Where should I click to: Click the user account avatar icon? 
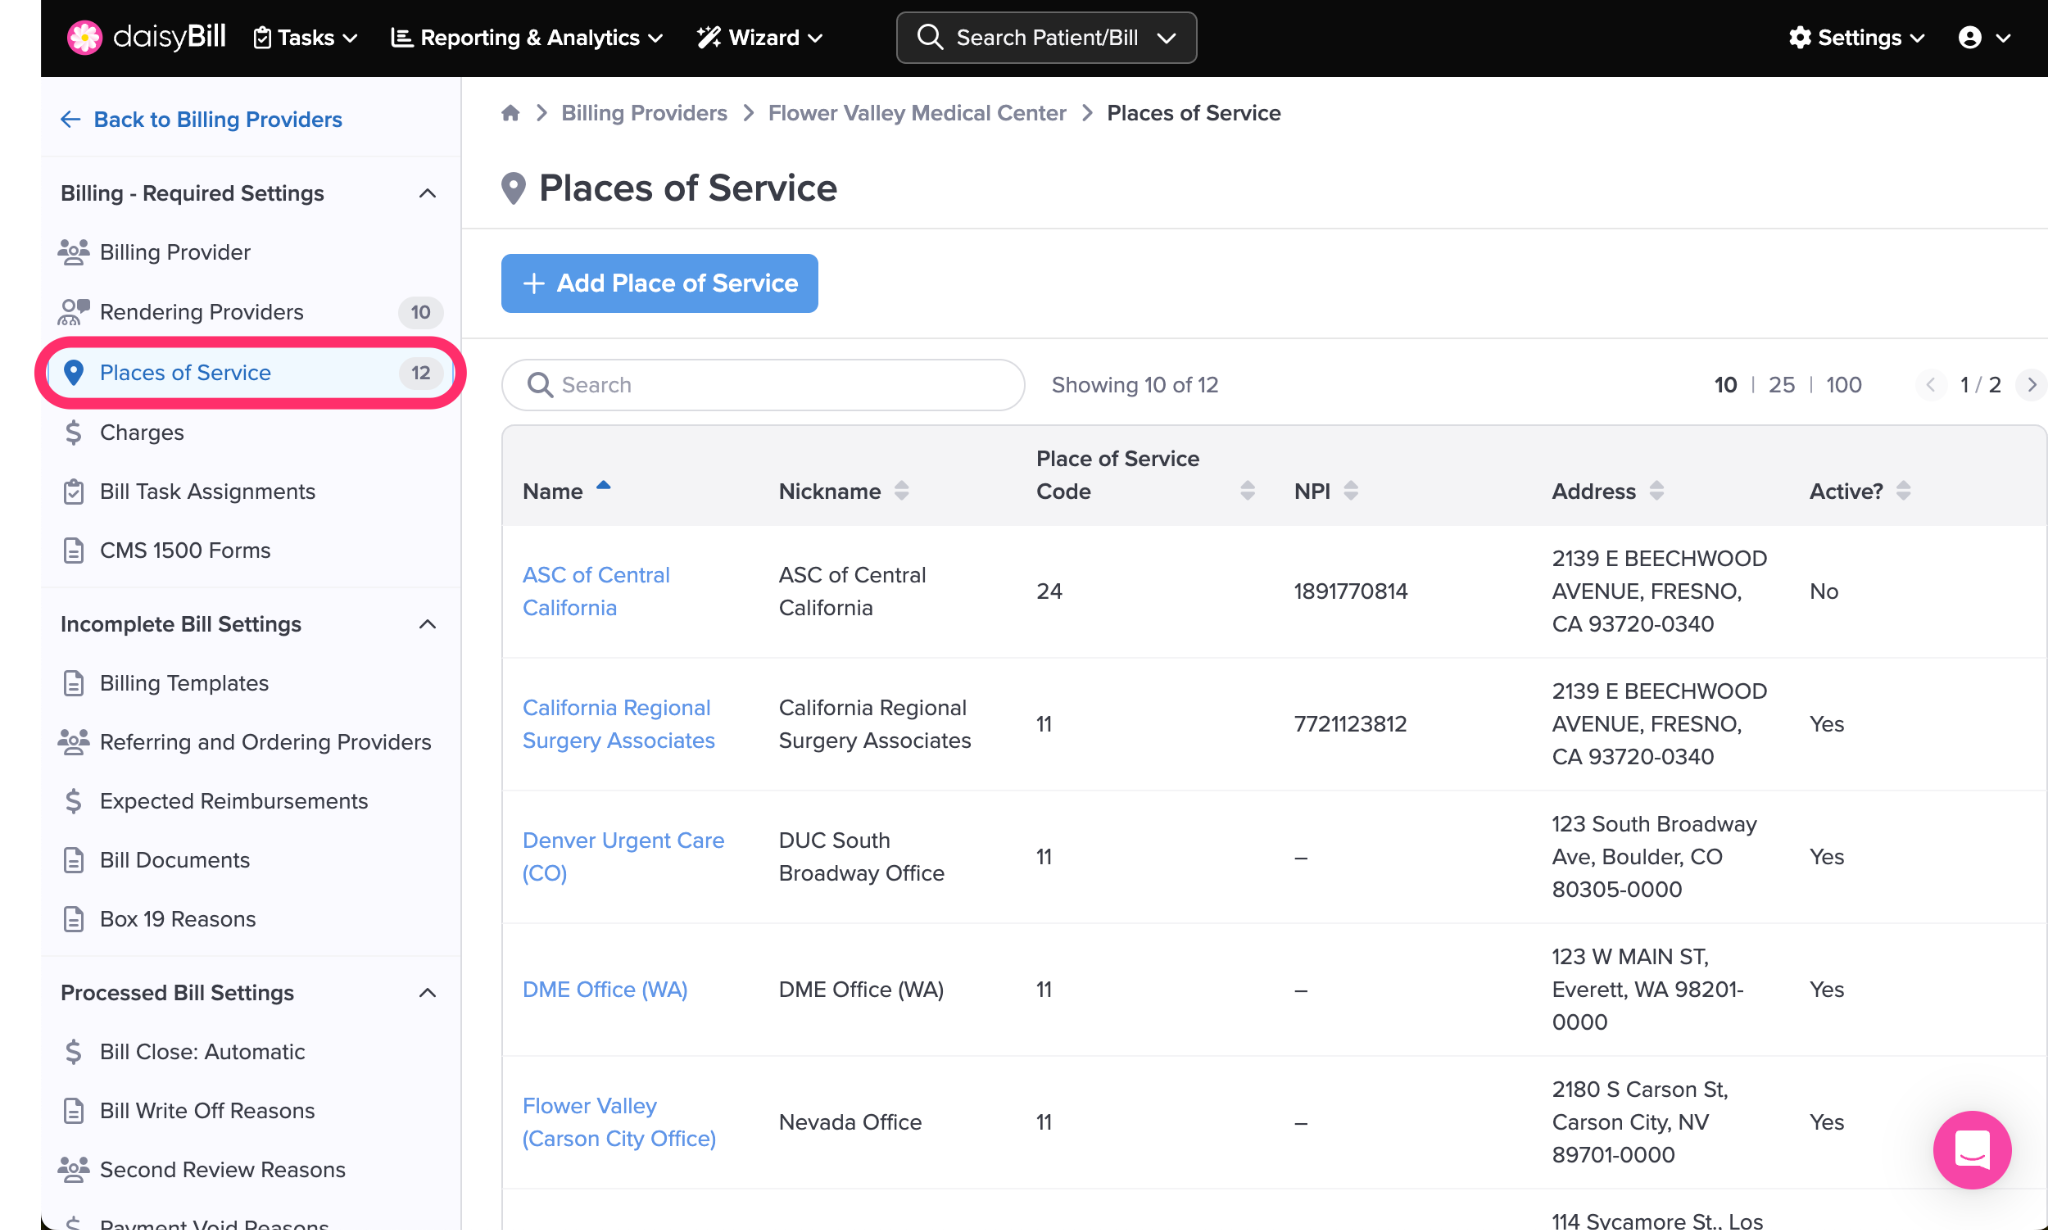point(1970,38)
